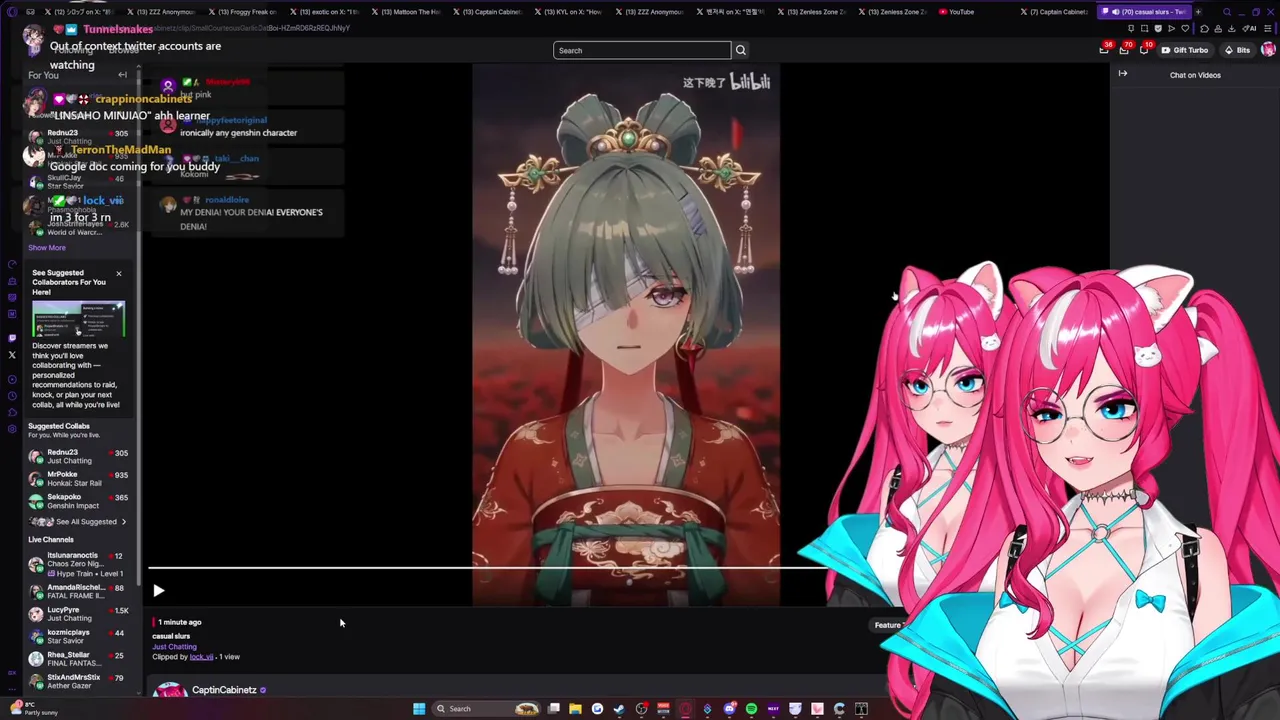This screenshot has width=1280, height=720.
Task: Open the Gift Turbo button
Action: 1185,50
